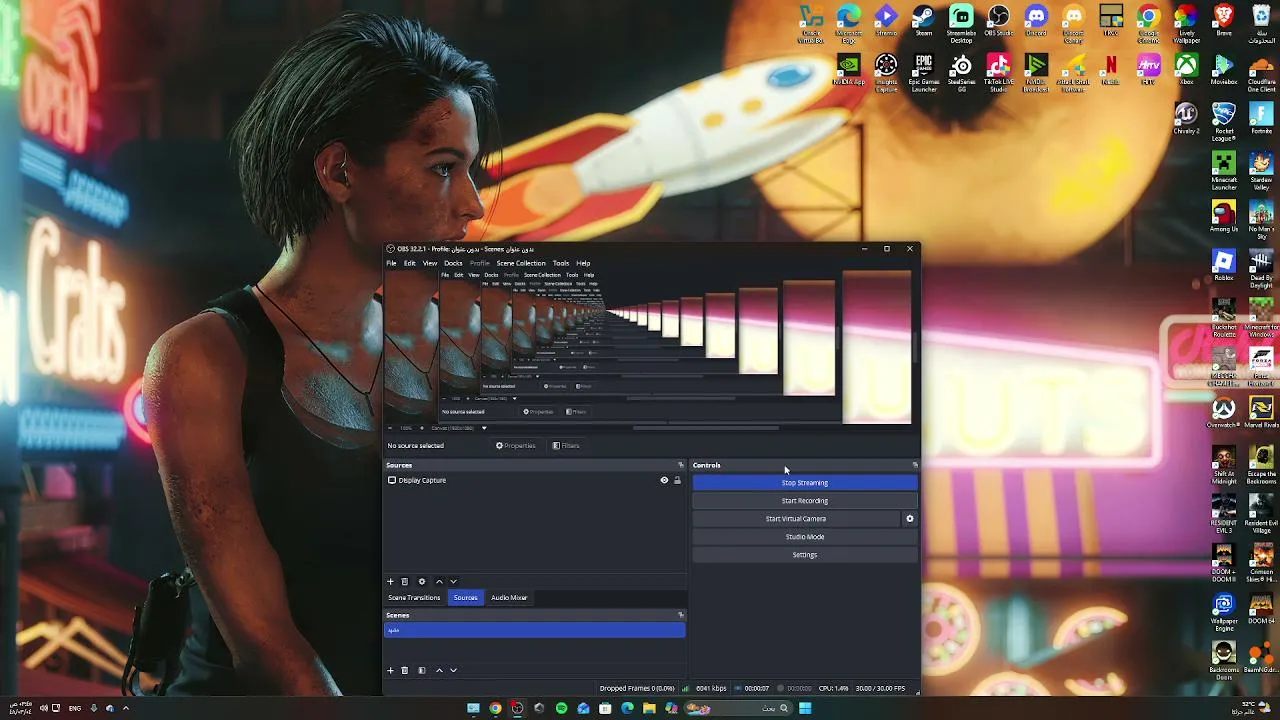
Task: Float the Scenes dock
Action: click(x=681, y=615)
